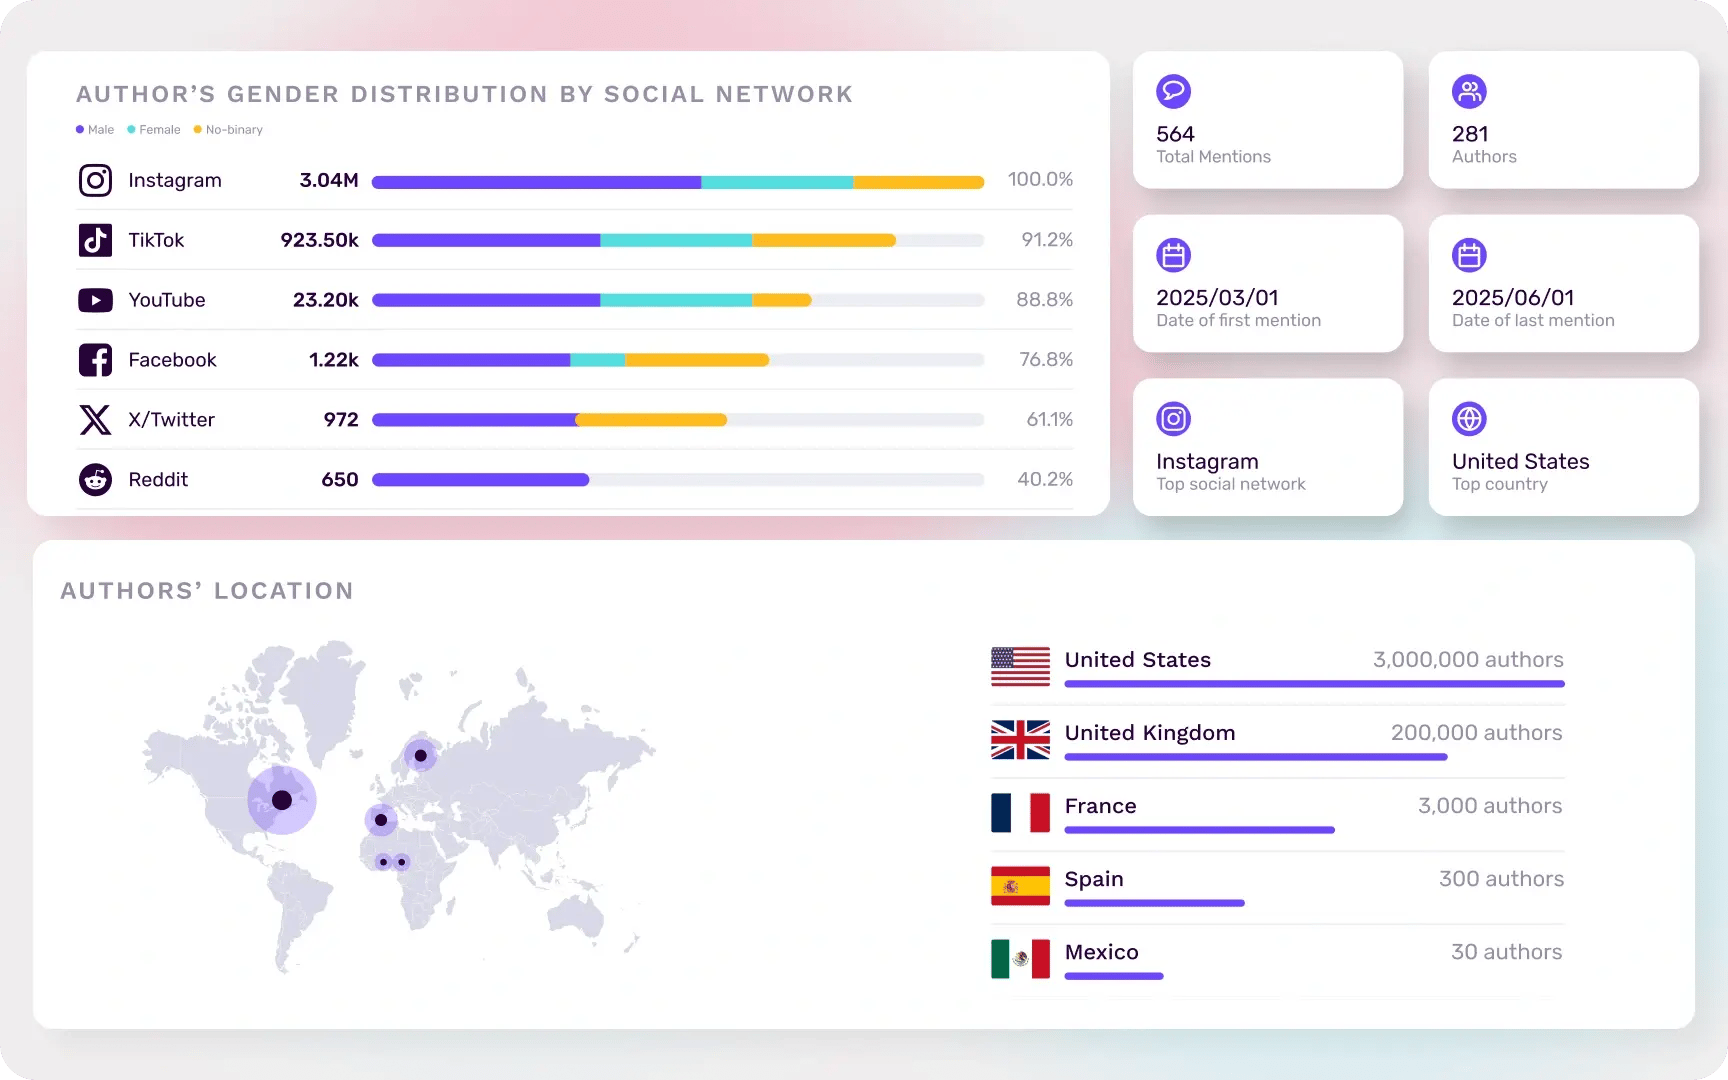The height and width of the screenshot is (1080, 1728).
Task: Click the United States entry in the location list
Action: (1137, 660)
